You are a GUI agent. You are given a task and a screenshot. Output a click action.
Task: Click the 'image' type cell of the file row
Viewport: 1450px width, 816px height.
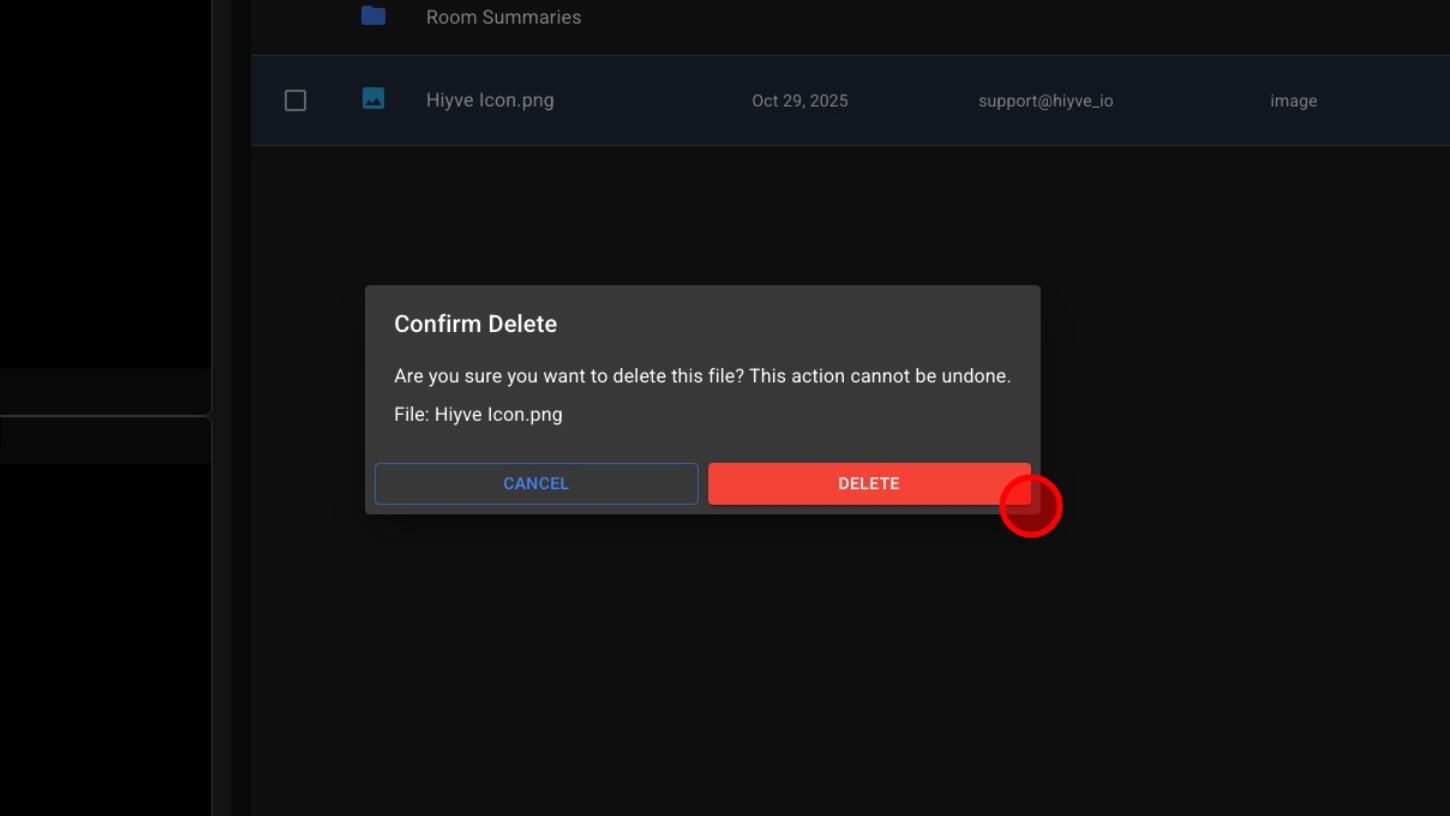pyautogui.click(x=1293, y=101)
